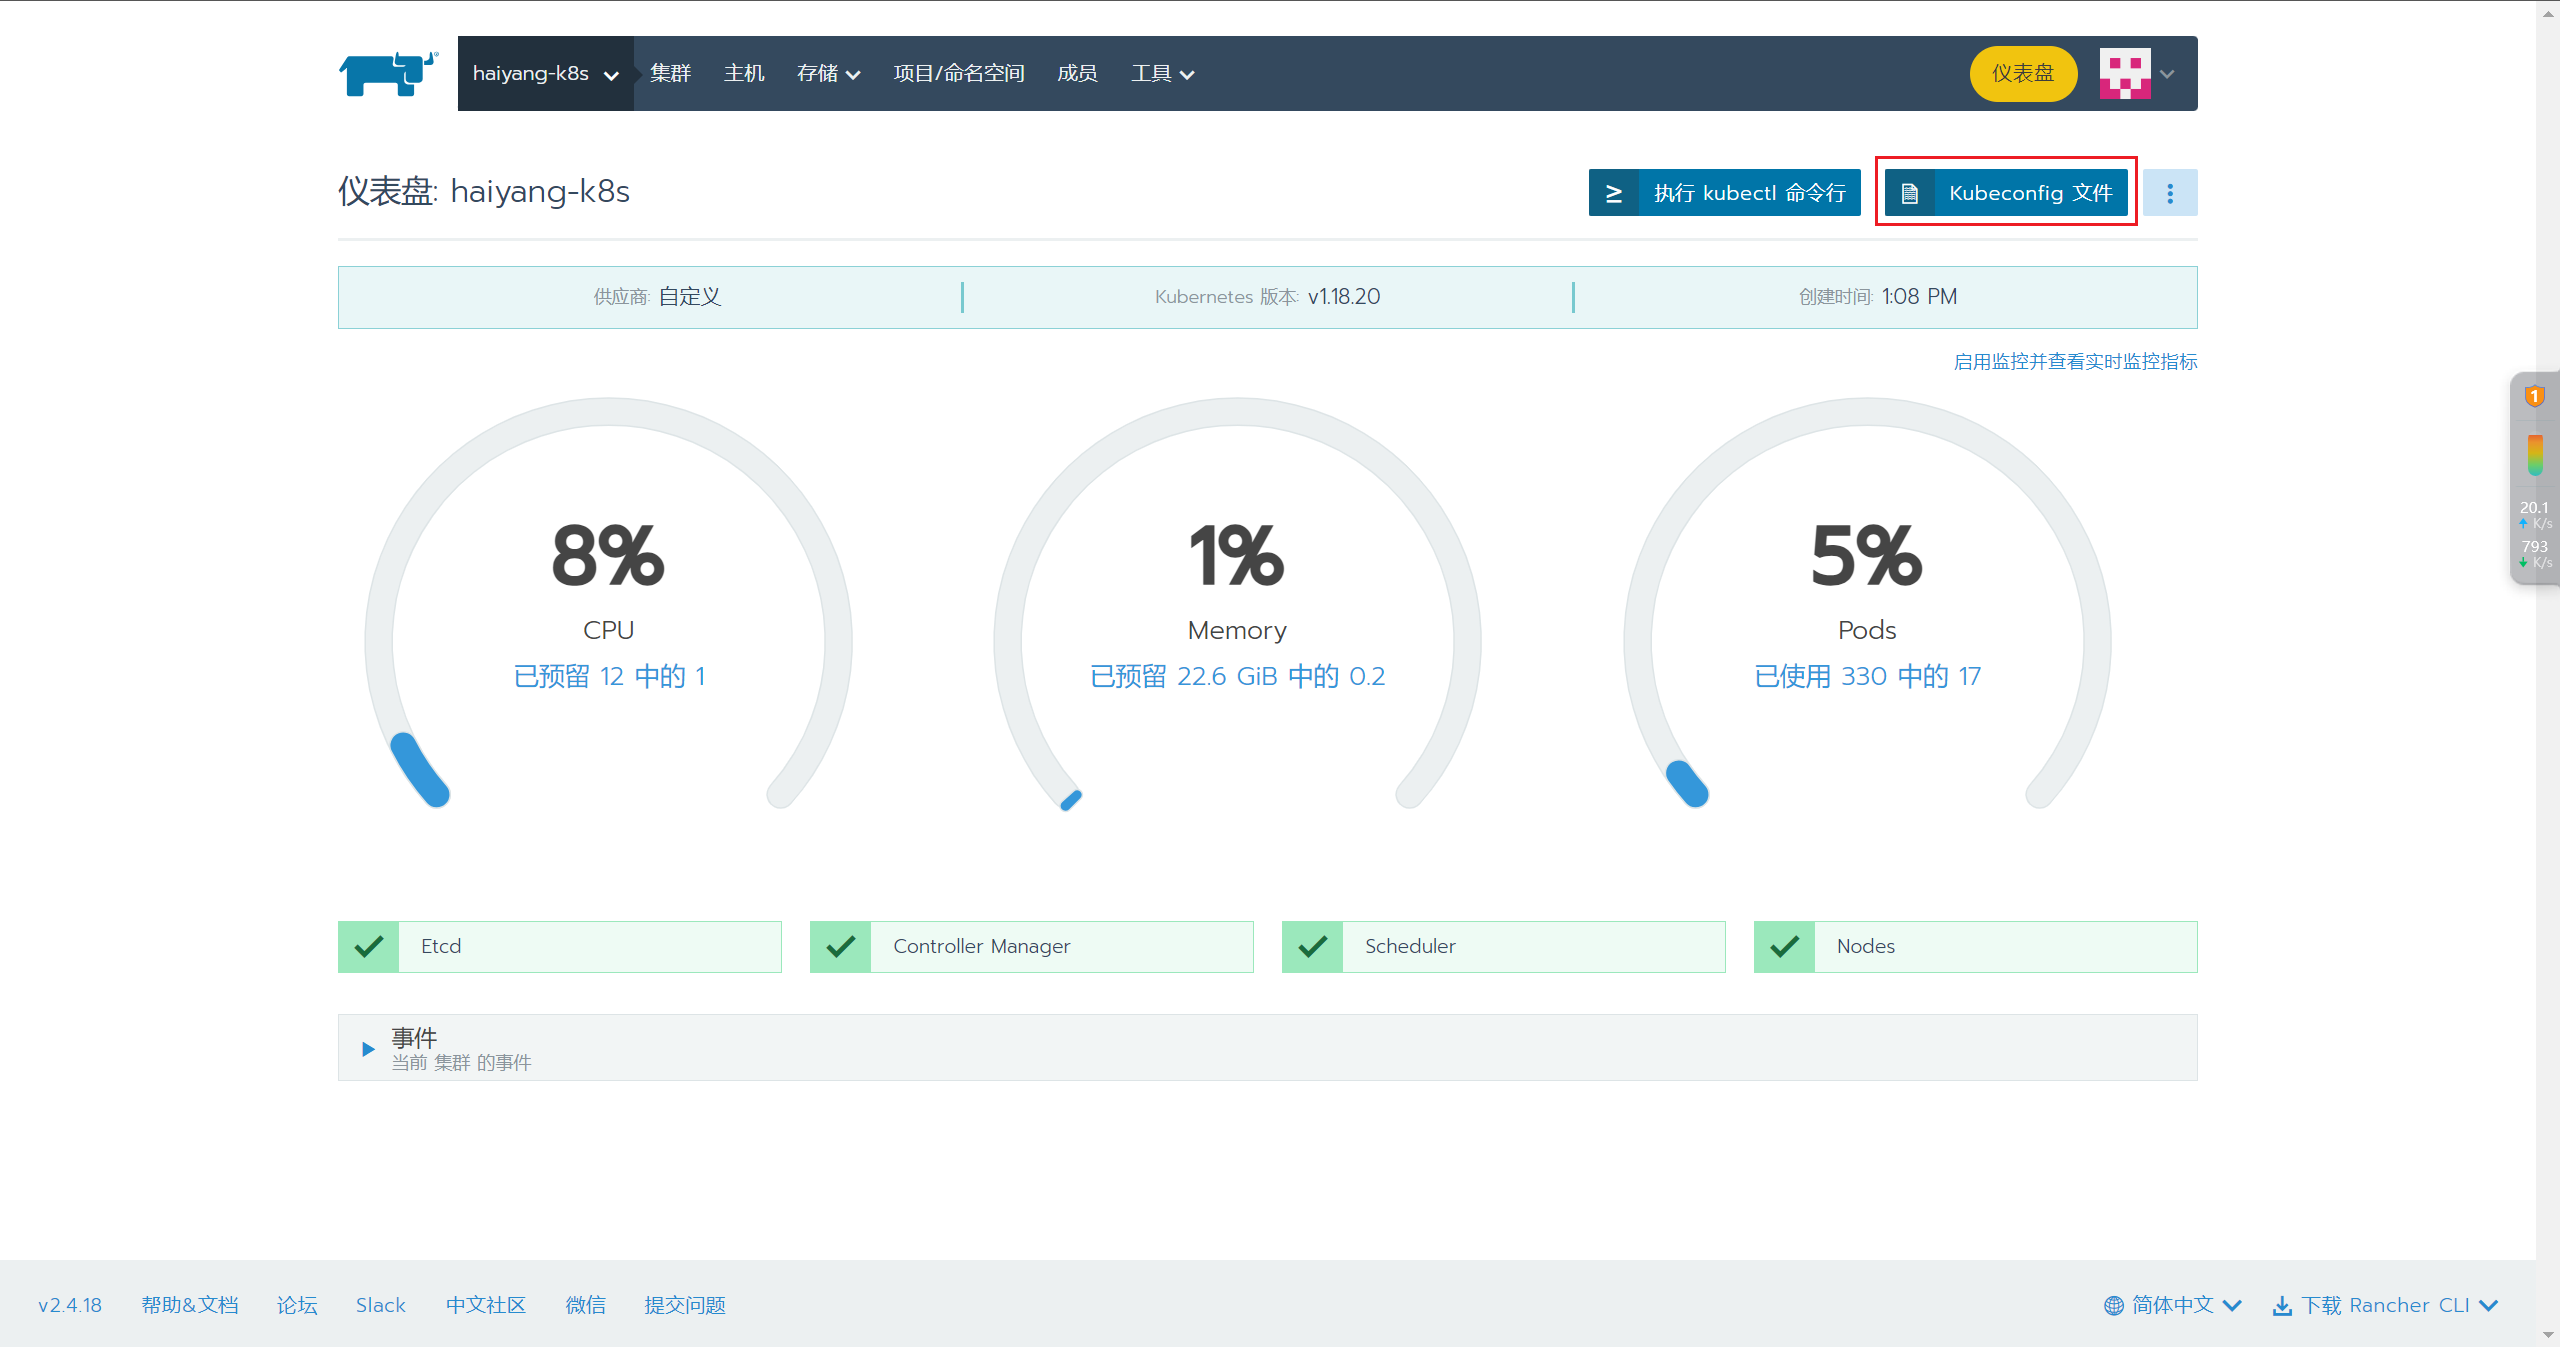This screenshot has height=1347, width=2560.
Task: Click the 仪表盘: haiyang-k8s page title
Action: tap(484, 191)
